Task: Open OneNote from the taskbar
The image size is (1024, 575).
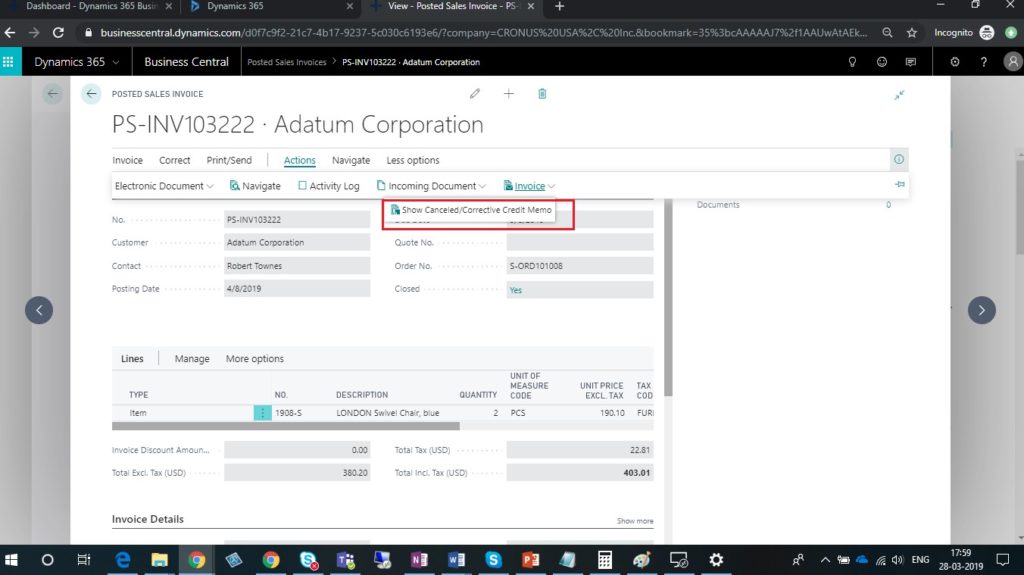Action: pos(419,560)
